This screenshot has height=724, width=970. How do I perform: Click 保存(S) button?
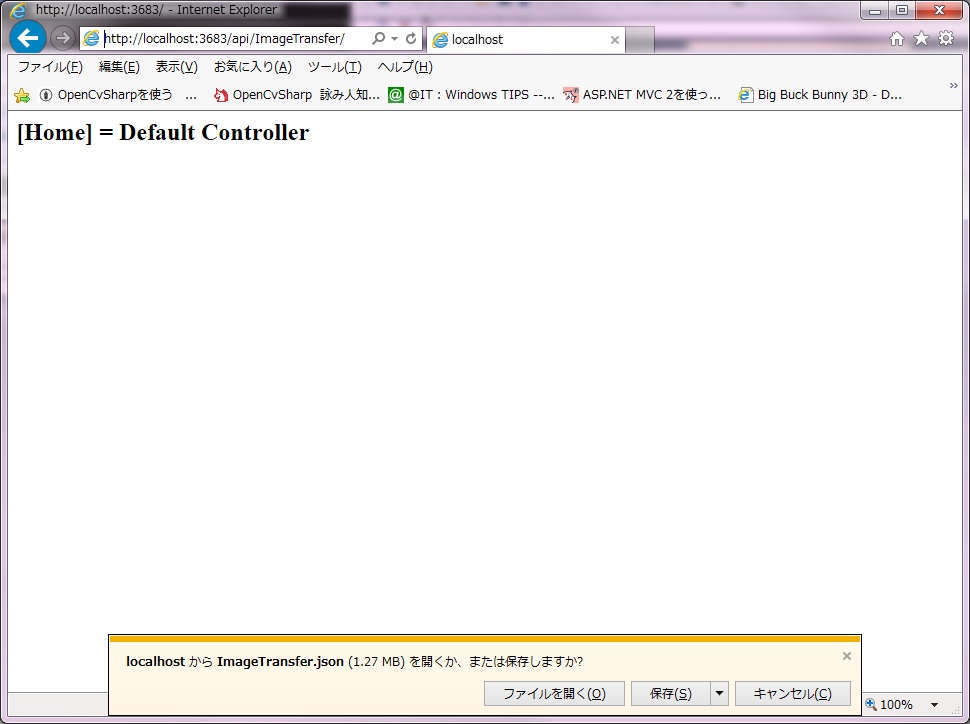click(x=671, y=694)
